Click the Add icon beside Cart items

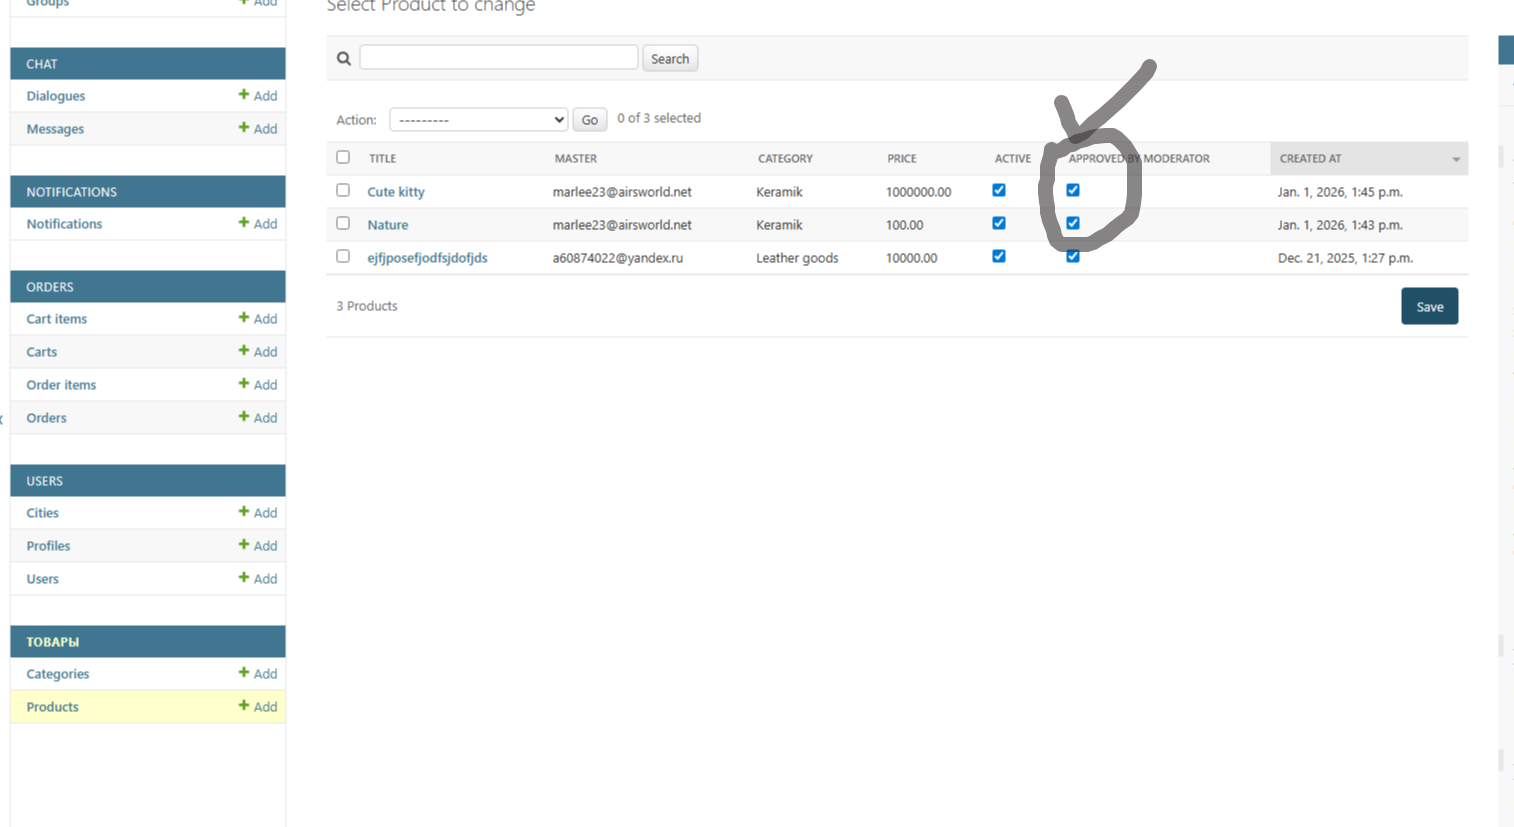pos(243,318)
